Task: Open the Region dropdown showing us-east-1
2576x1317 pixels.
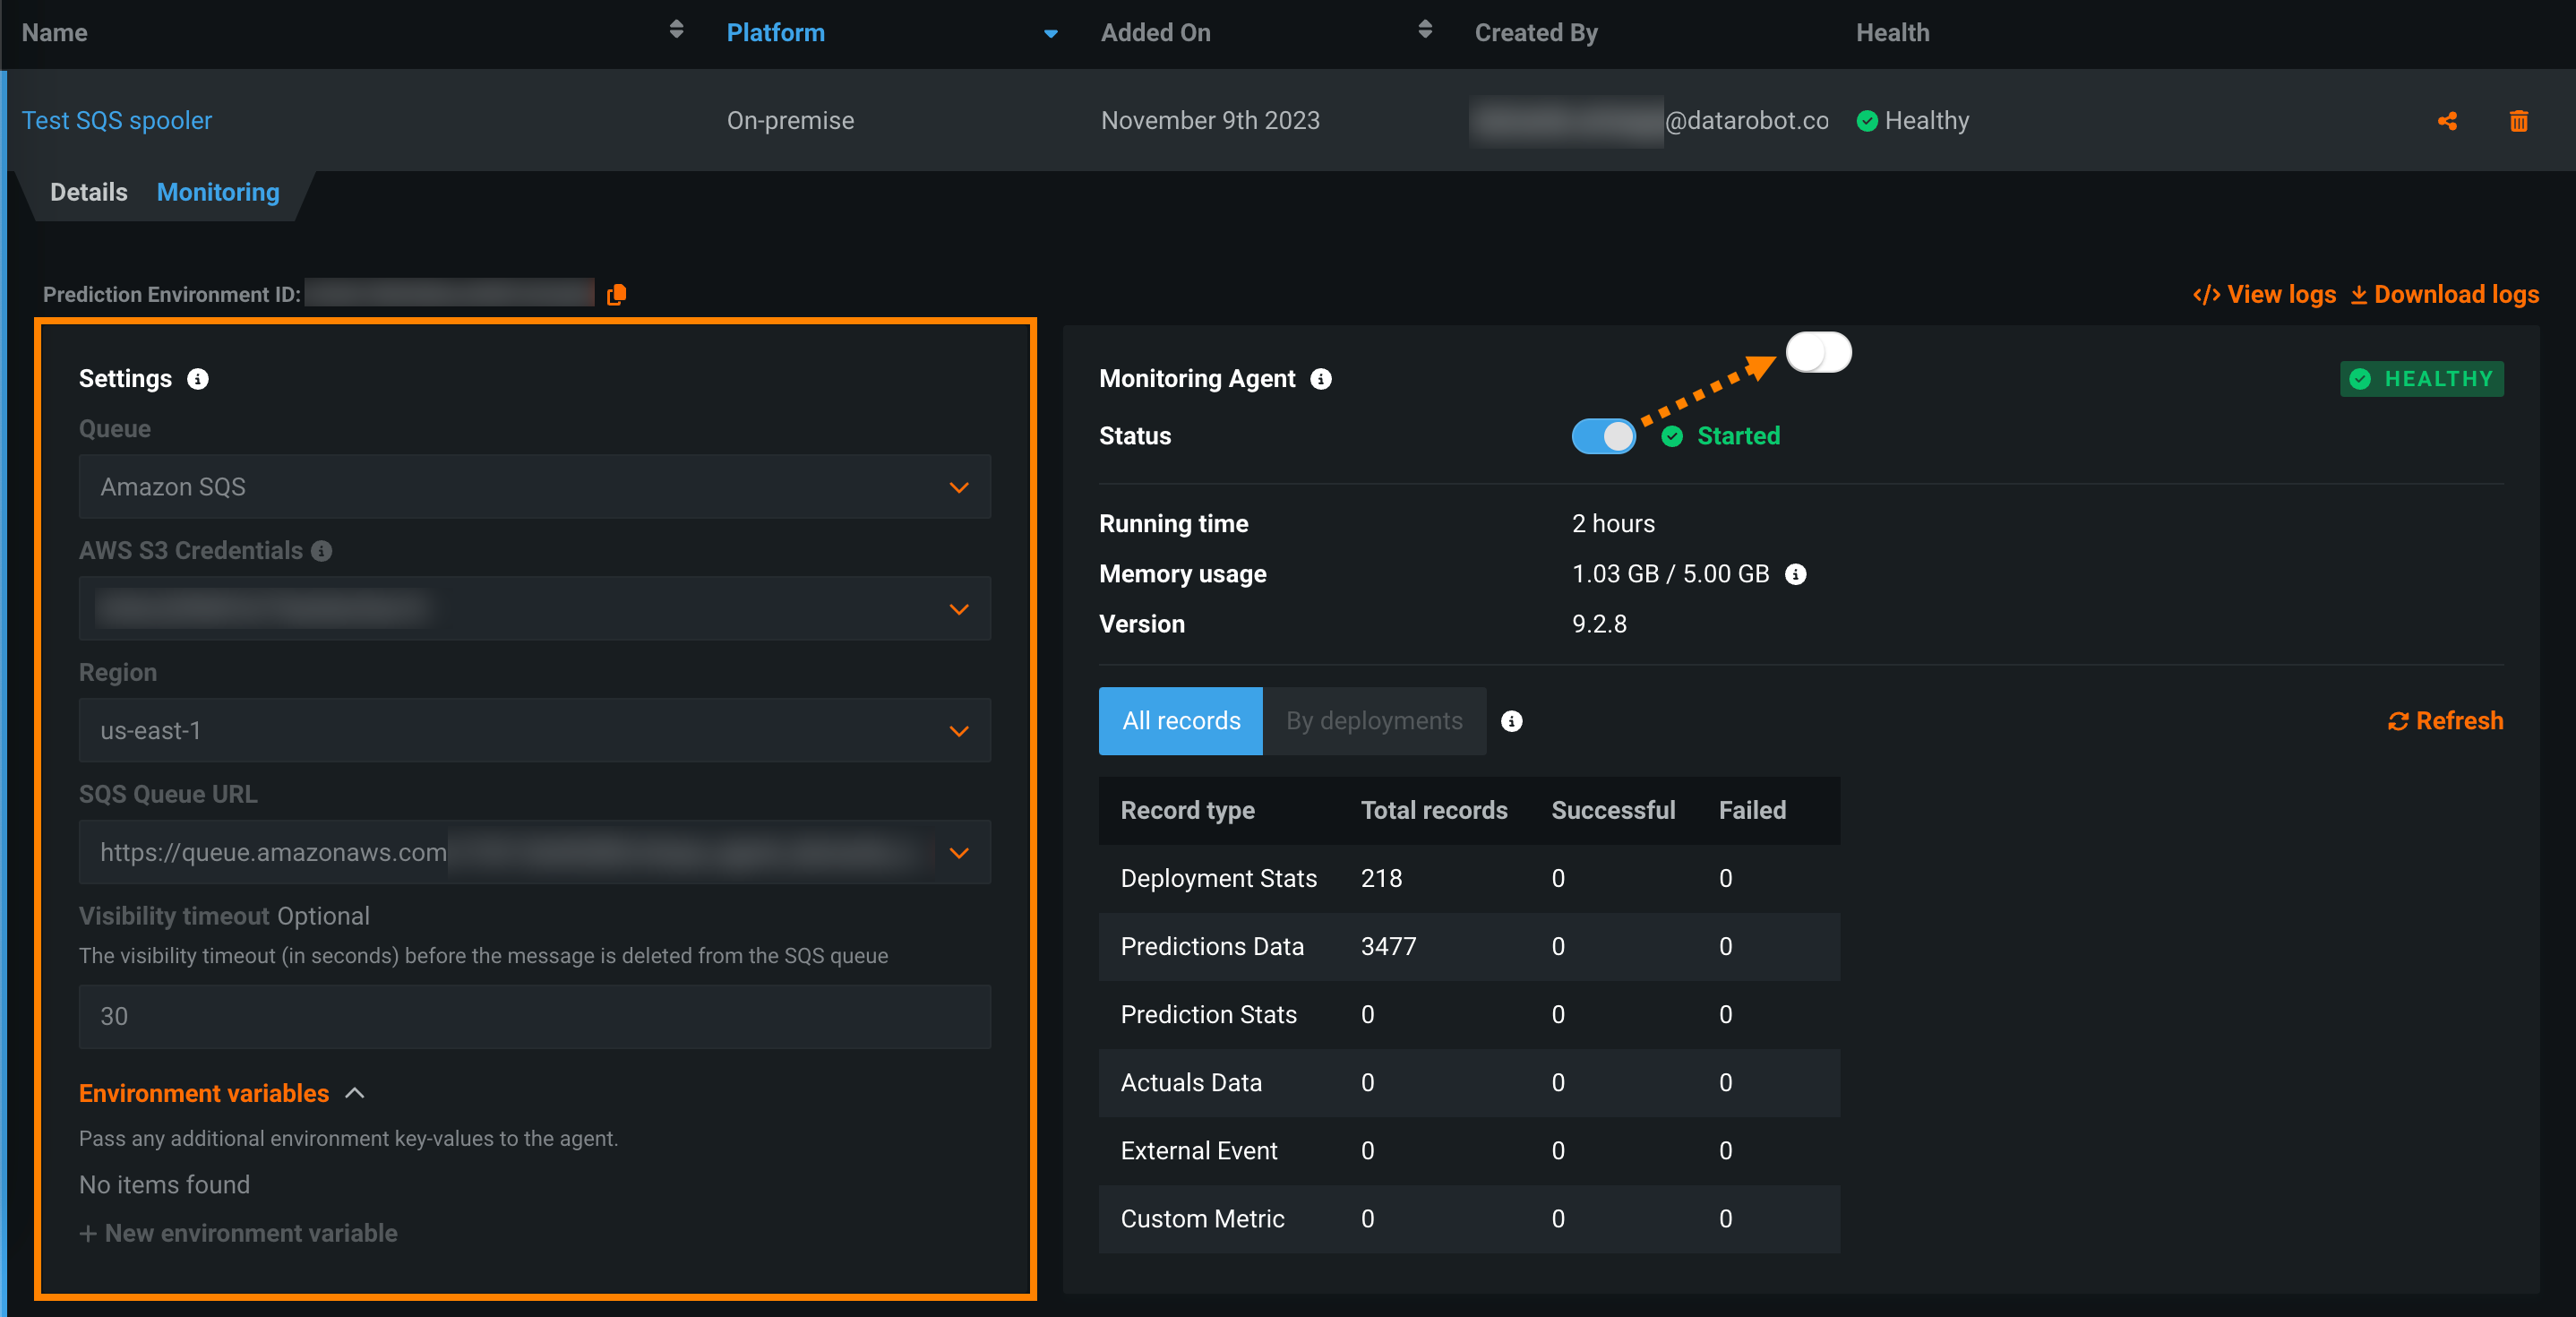Action: tap(534, 731)
